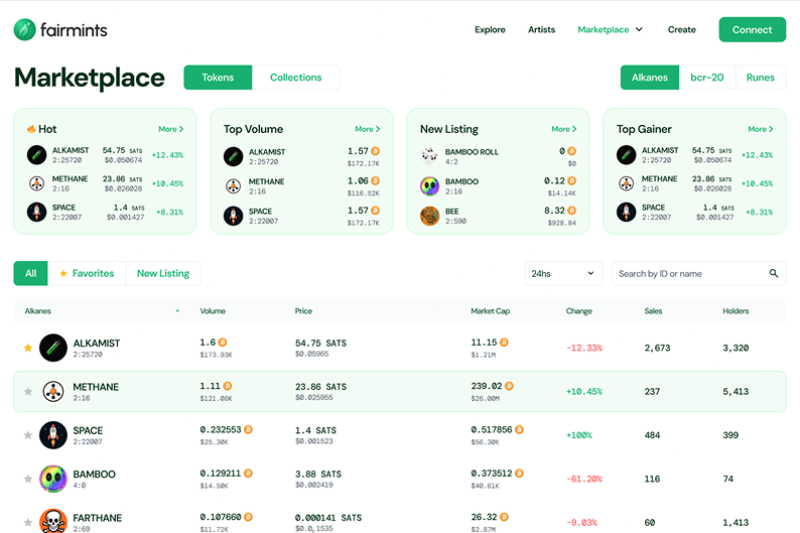Toggle favorite star for ALKAMIST row
Screen dimensions: 800x533
click(28, 348)
